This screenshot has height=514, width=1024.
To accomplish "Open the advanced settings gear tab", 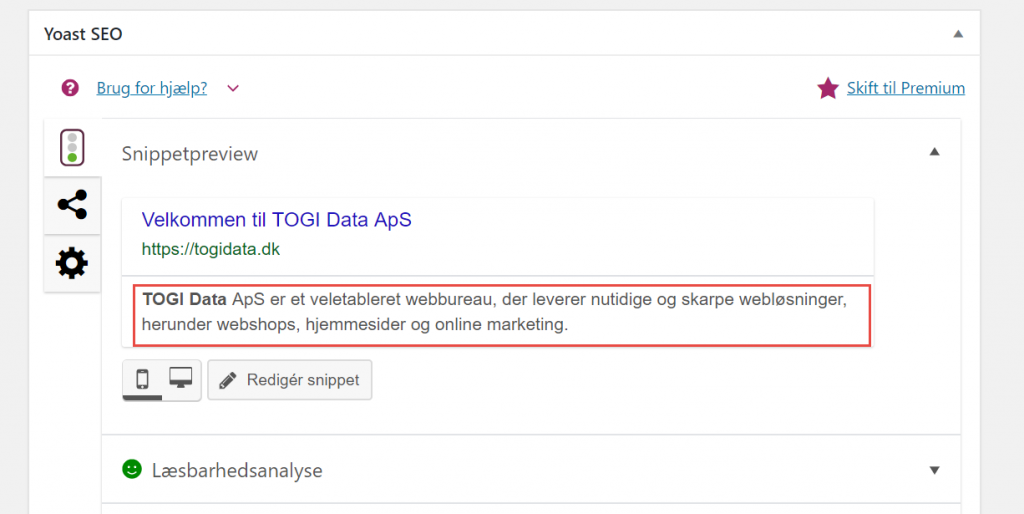I will point(72,263).
